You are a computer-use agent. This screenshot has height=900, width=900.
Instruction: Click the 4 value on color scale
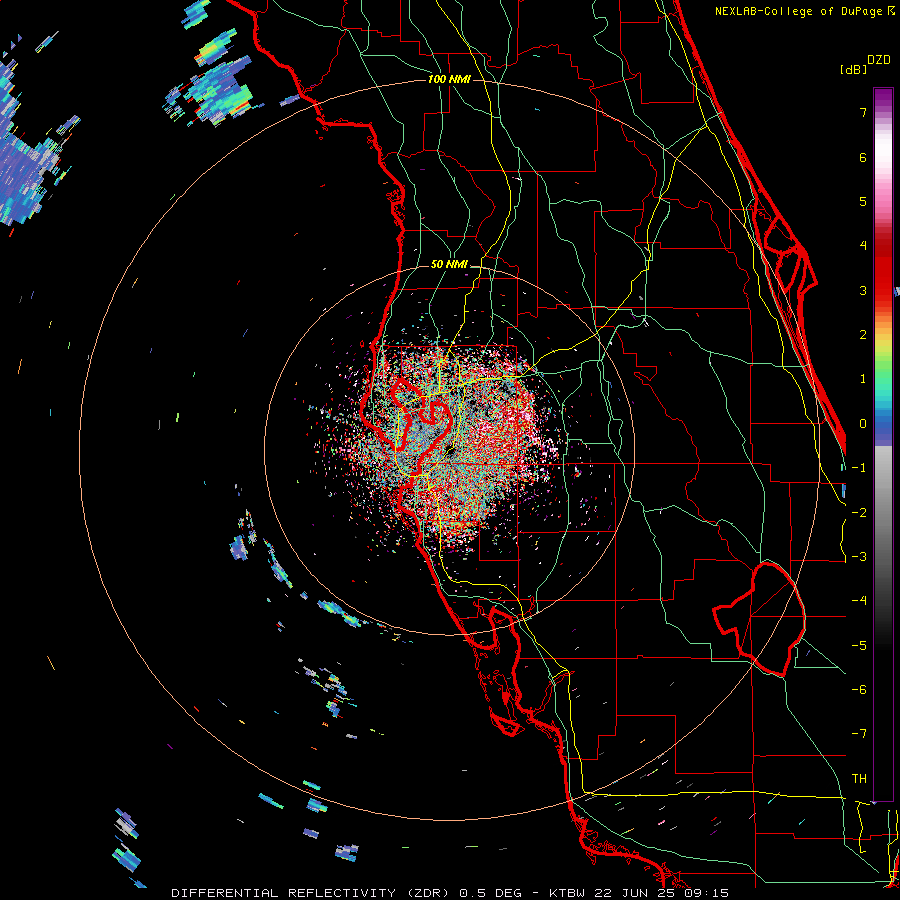click(x=863, y=246)
